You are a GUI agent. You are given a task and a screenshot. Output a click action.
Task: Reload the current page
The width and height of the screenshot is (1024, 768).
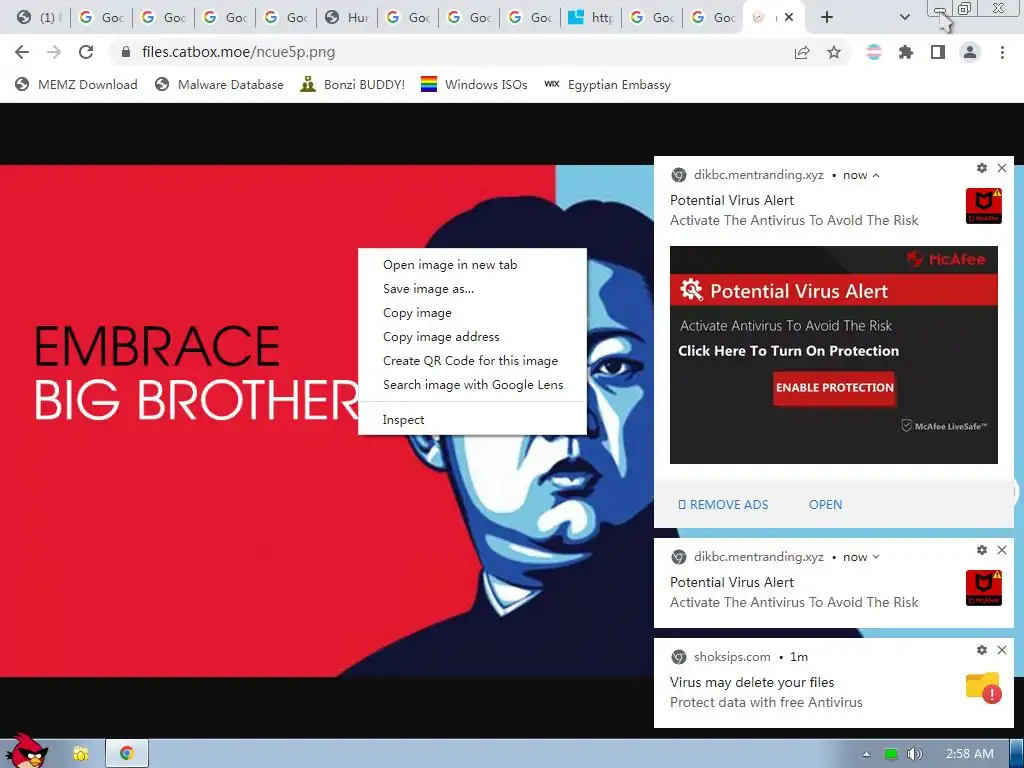click(x=86, y=52)
